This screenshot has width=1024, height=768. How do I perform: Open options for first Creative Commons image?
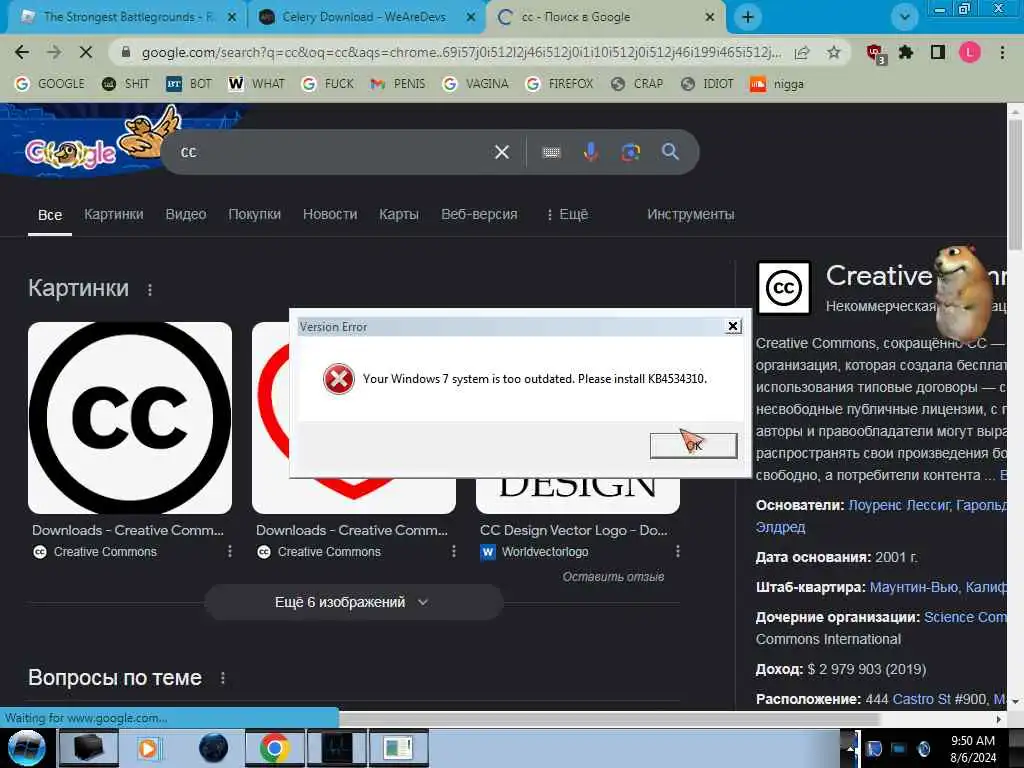point(229,552)
